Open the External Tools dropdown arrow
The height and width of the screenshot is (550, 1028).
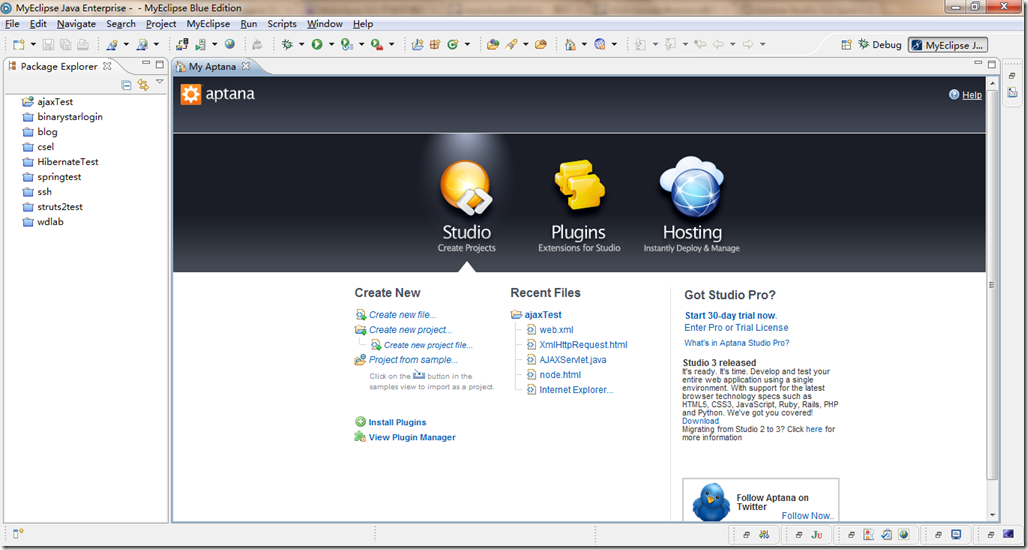[x=391, y=45]
